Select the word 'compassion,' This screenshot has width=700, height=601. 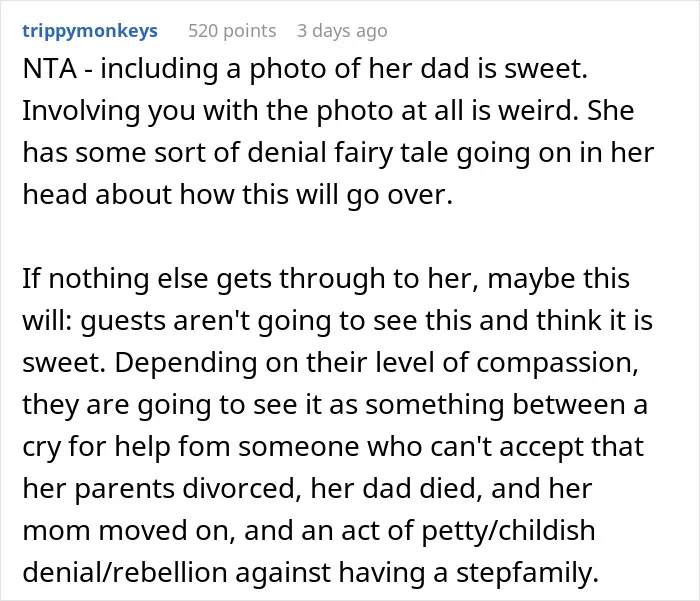[x=557, y=363]
